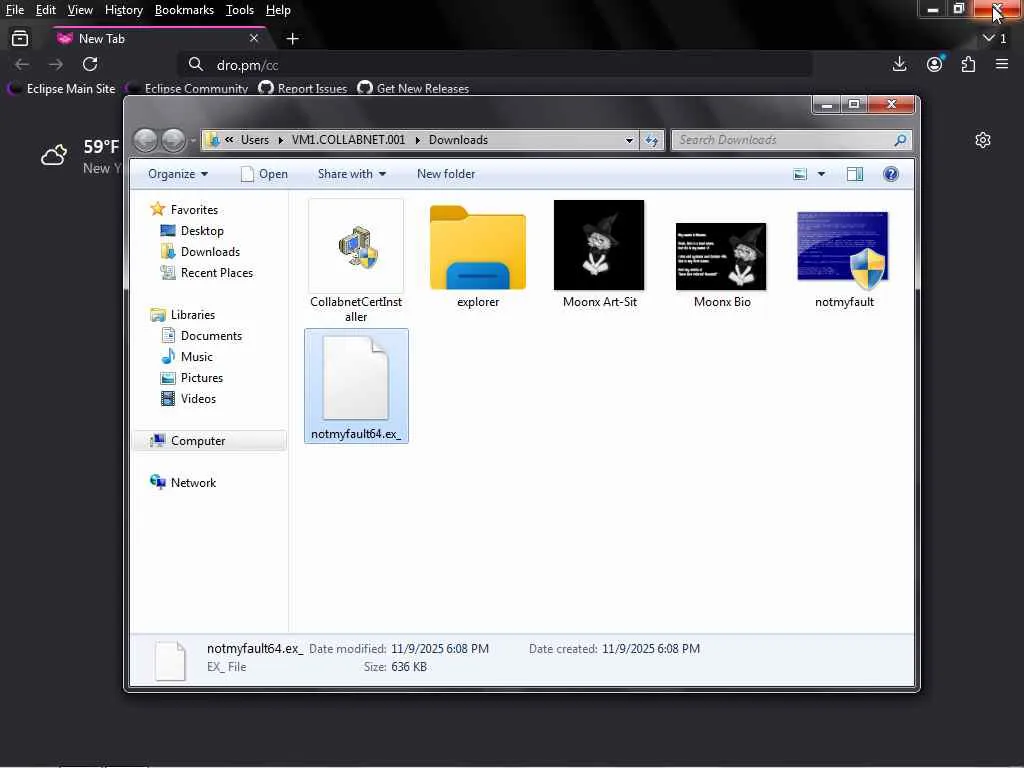Open the browser account icon

pos(935,64)
